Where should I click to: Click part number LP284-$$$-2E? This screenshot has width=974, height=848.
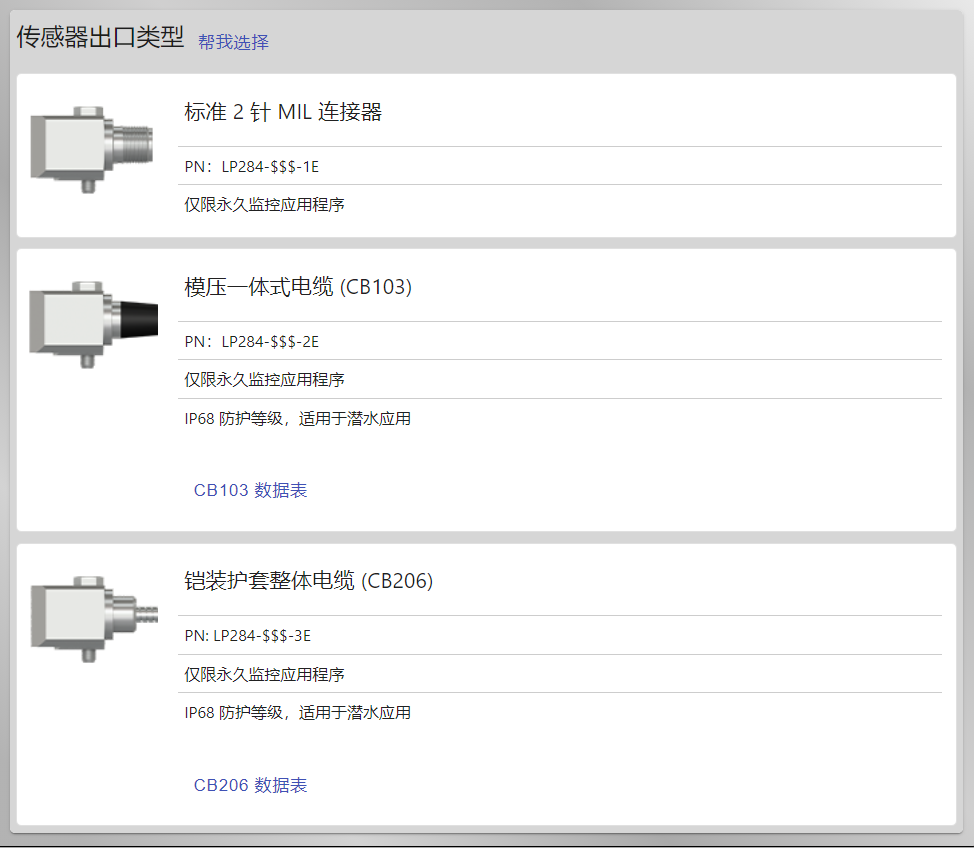coord(270,342)
